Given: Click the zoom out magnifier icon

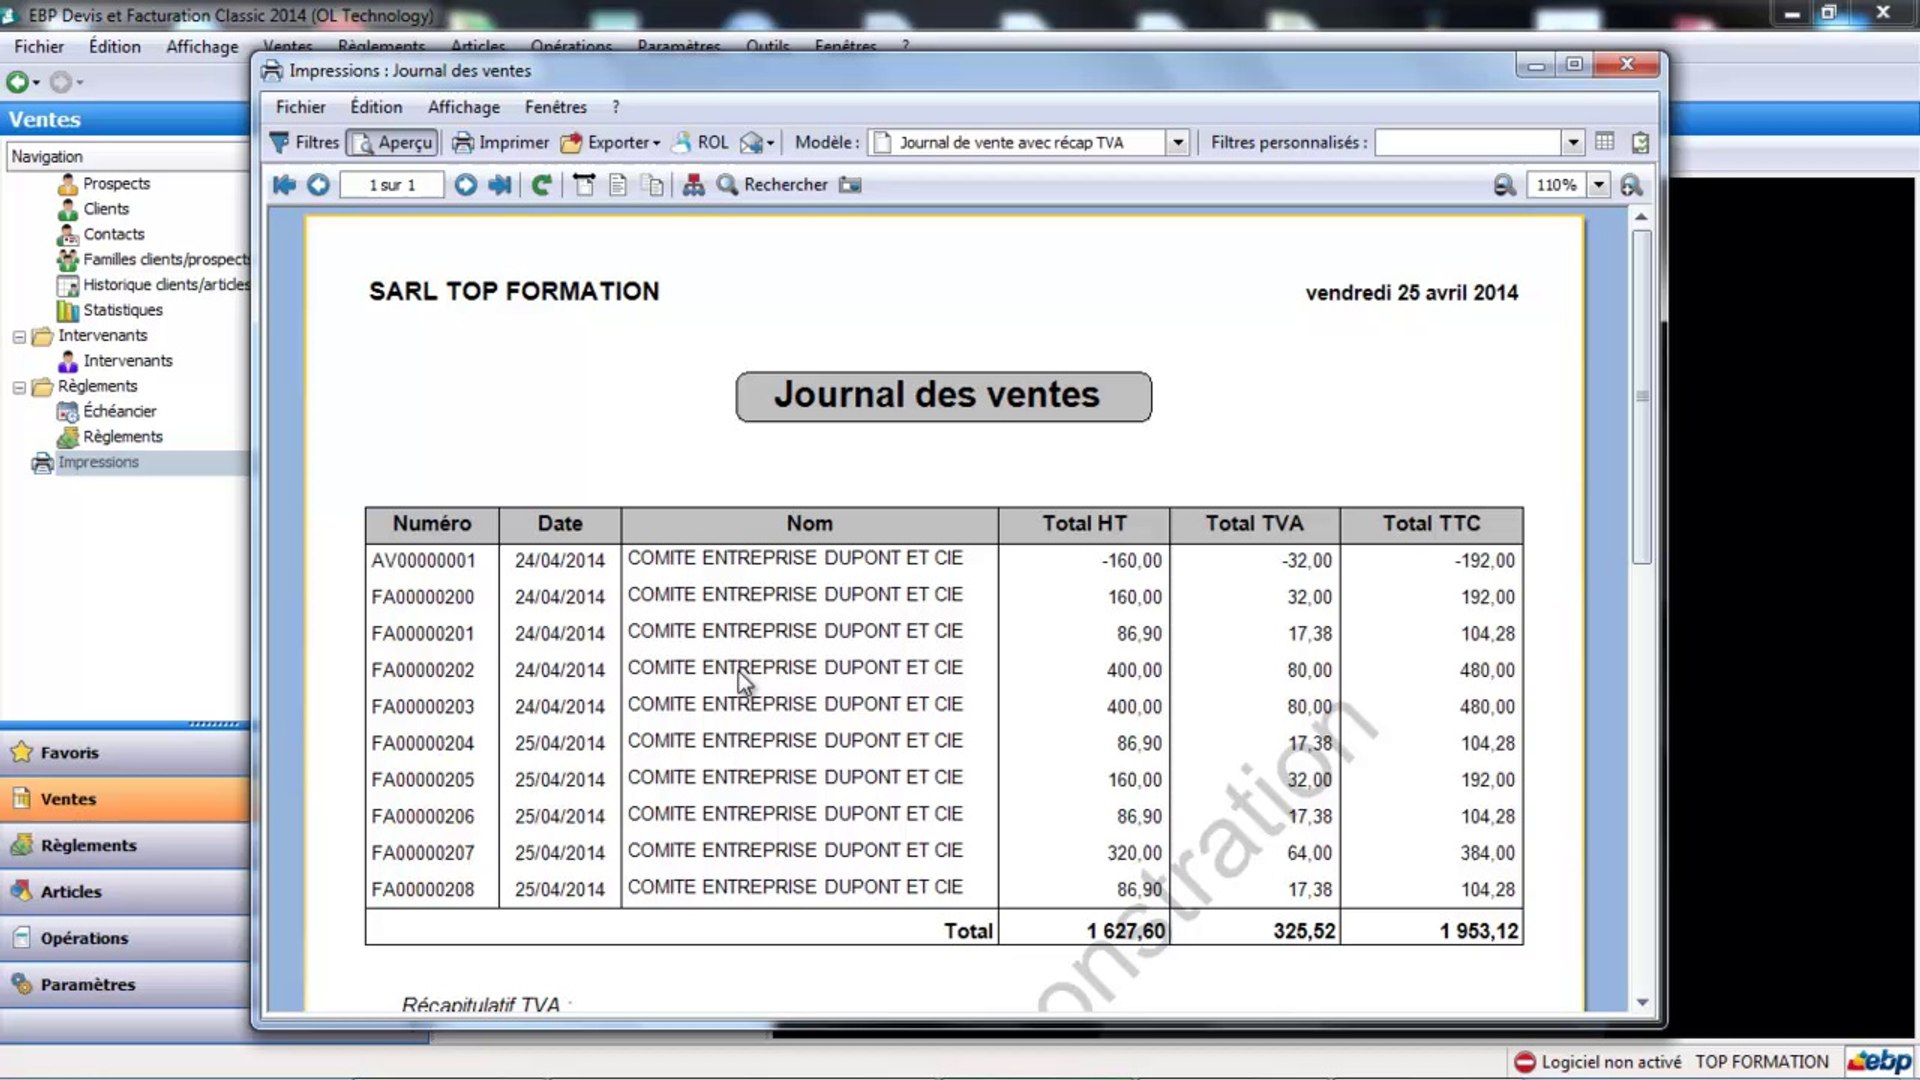Looking at the screenshot, I should [1504, 185].
